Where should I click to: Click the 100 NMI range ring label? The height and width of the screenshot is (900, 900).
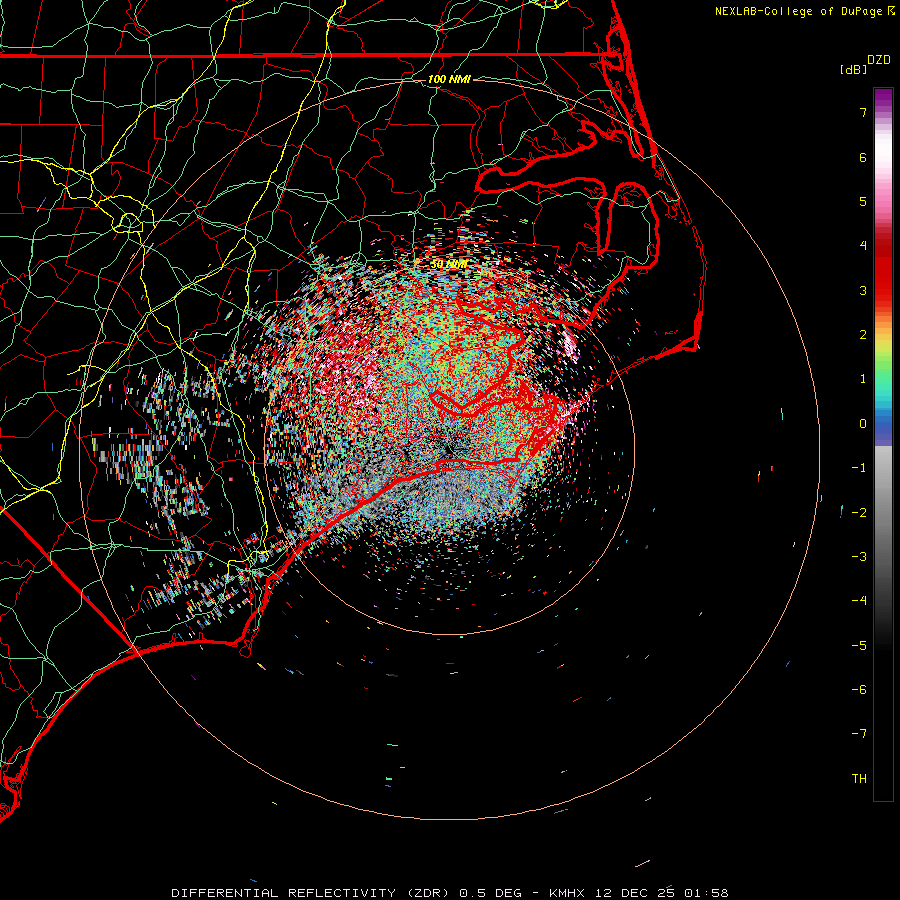(x=449, y=79)
